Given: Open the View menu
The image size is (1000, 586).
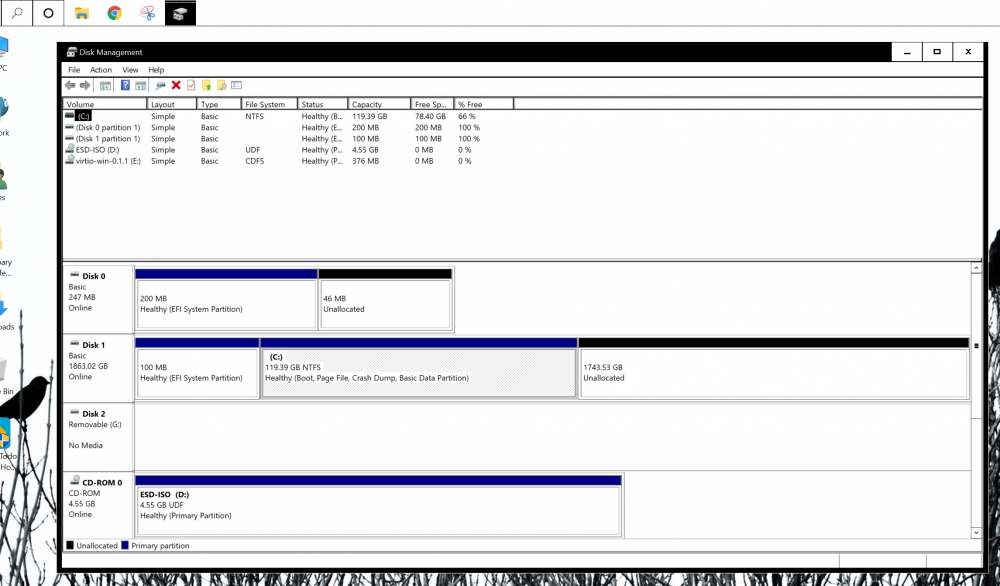Looking at the screenshot, I should pos(130,70).
